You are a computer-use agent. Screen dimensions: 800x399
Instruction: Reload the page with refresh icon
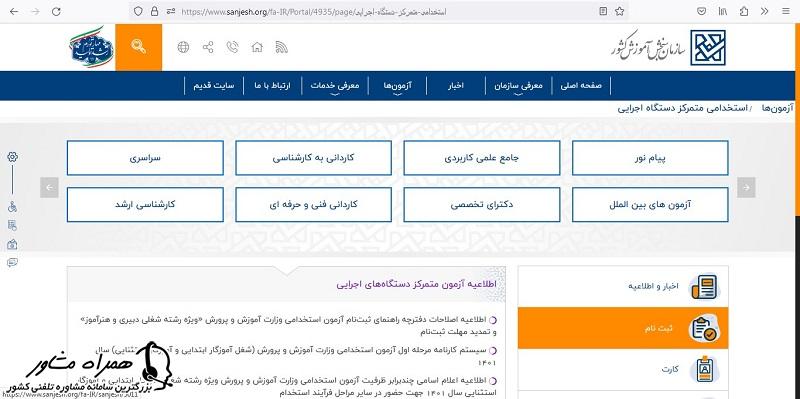point(56,11)
